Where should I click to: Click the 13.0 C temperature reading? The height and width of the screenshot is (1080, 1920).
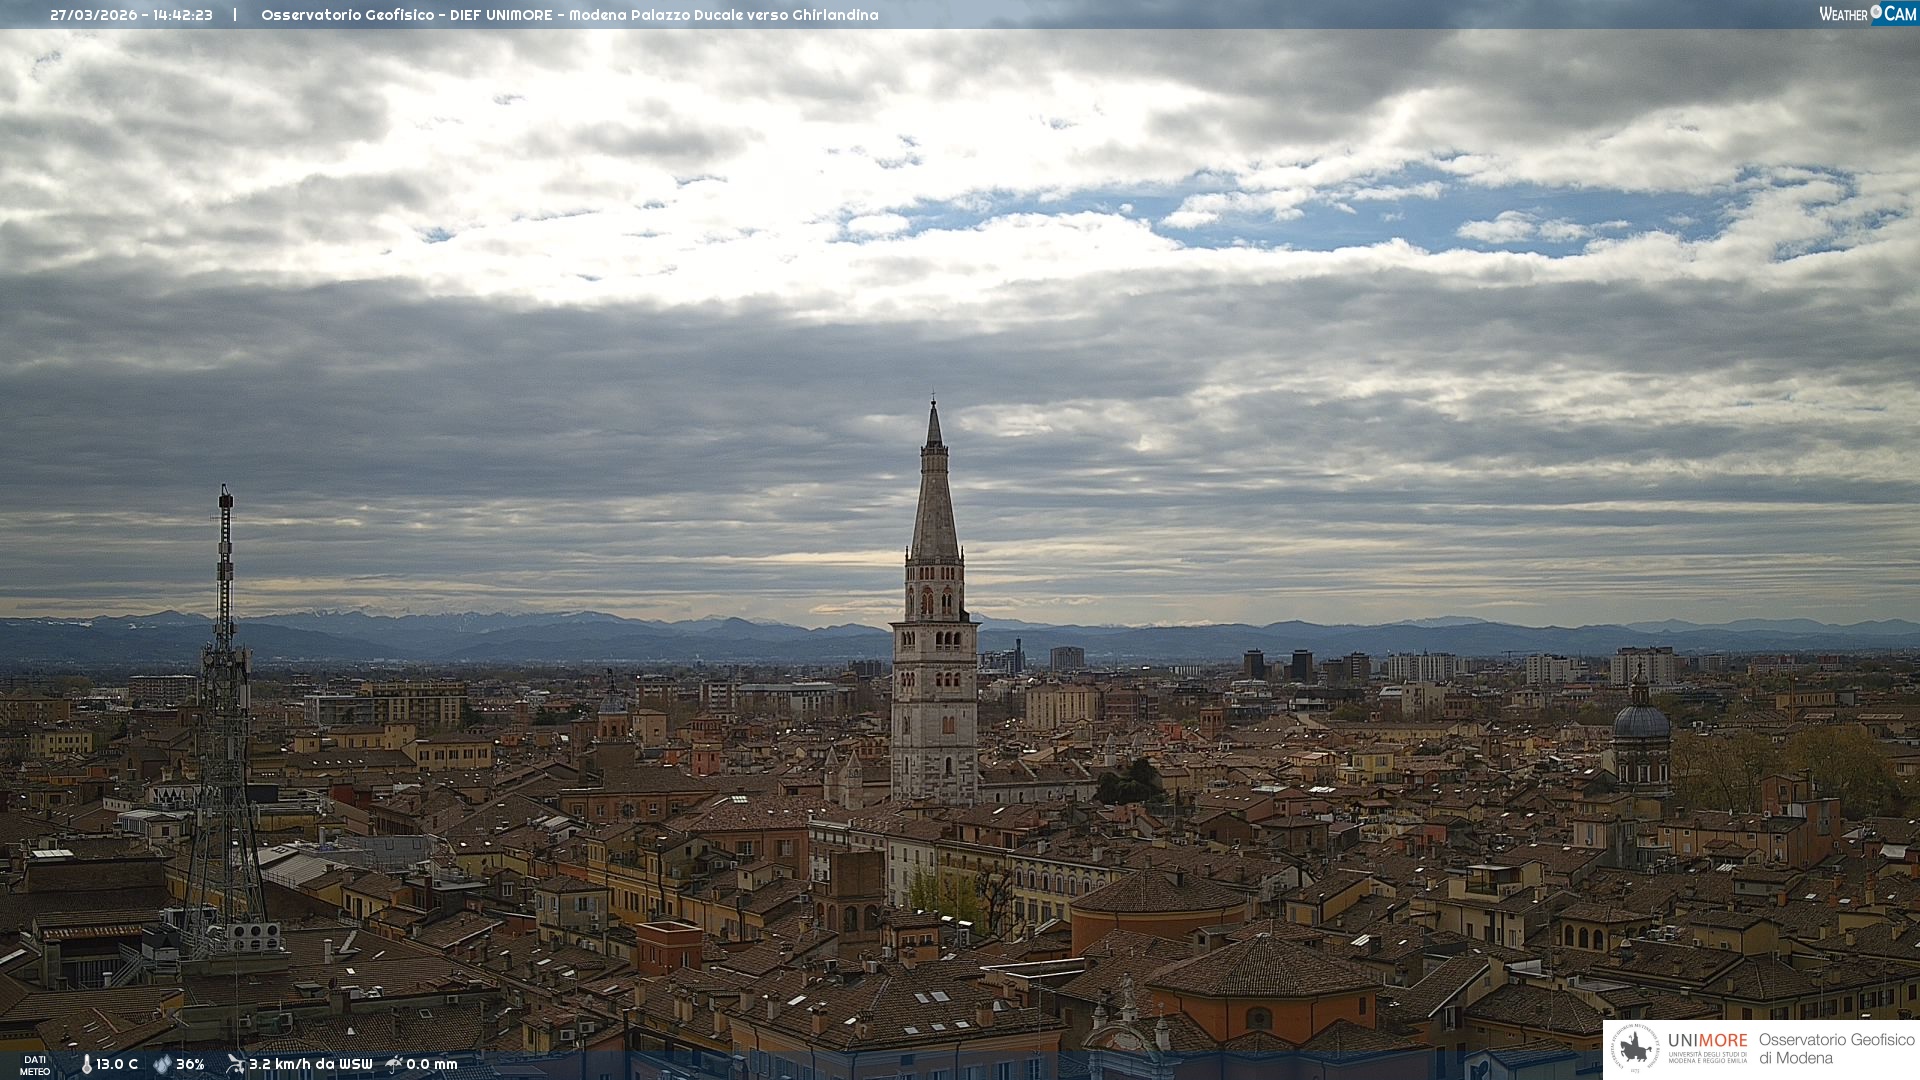pos(117,1064)
